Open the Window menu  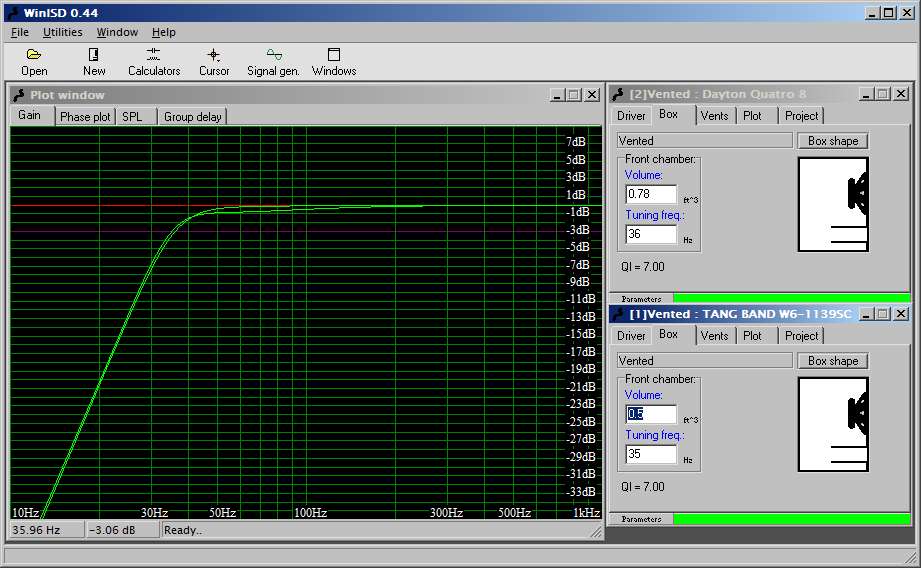point(117,32)
